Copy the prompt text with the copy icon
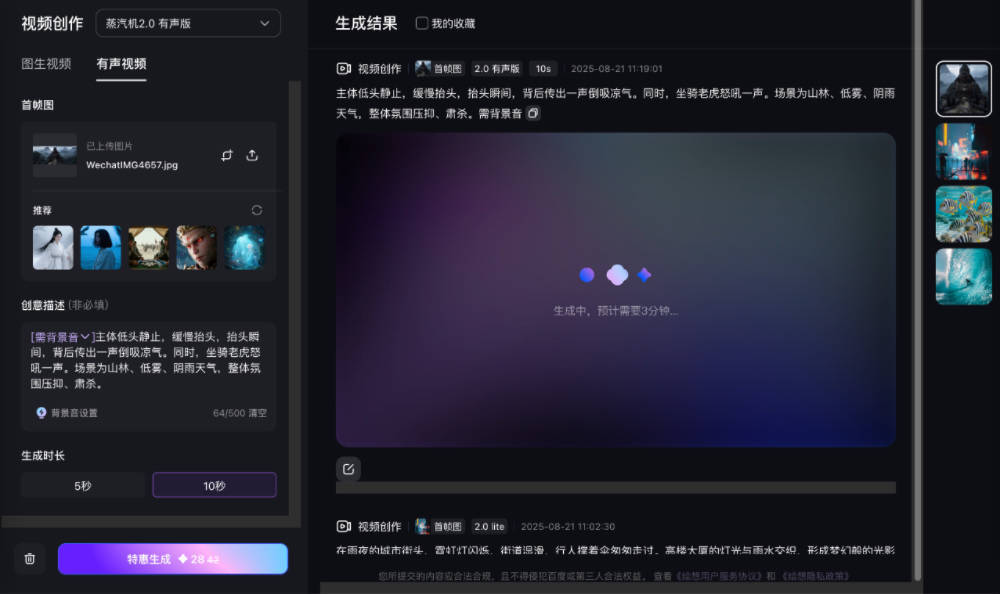 point(533,114)
